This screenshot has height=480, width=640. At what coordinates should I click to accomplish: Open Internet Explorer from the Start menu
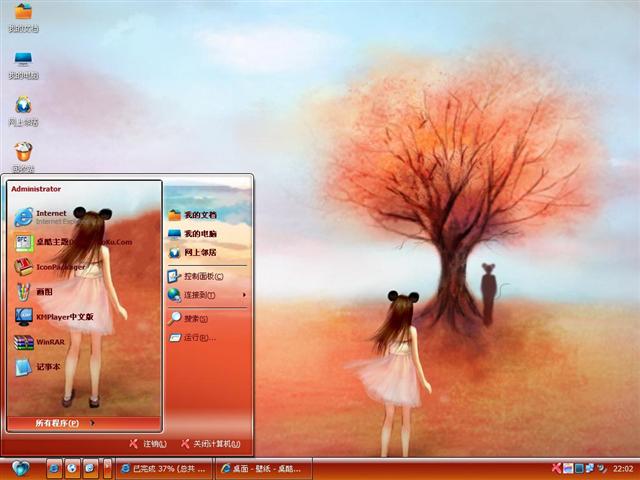50,216
